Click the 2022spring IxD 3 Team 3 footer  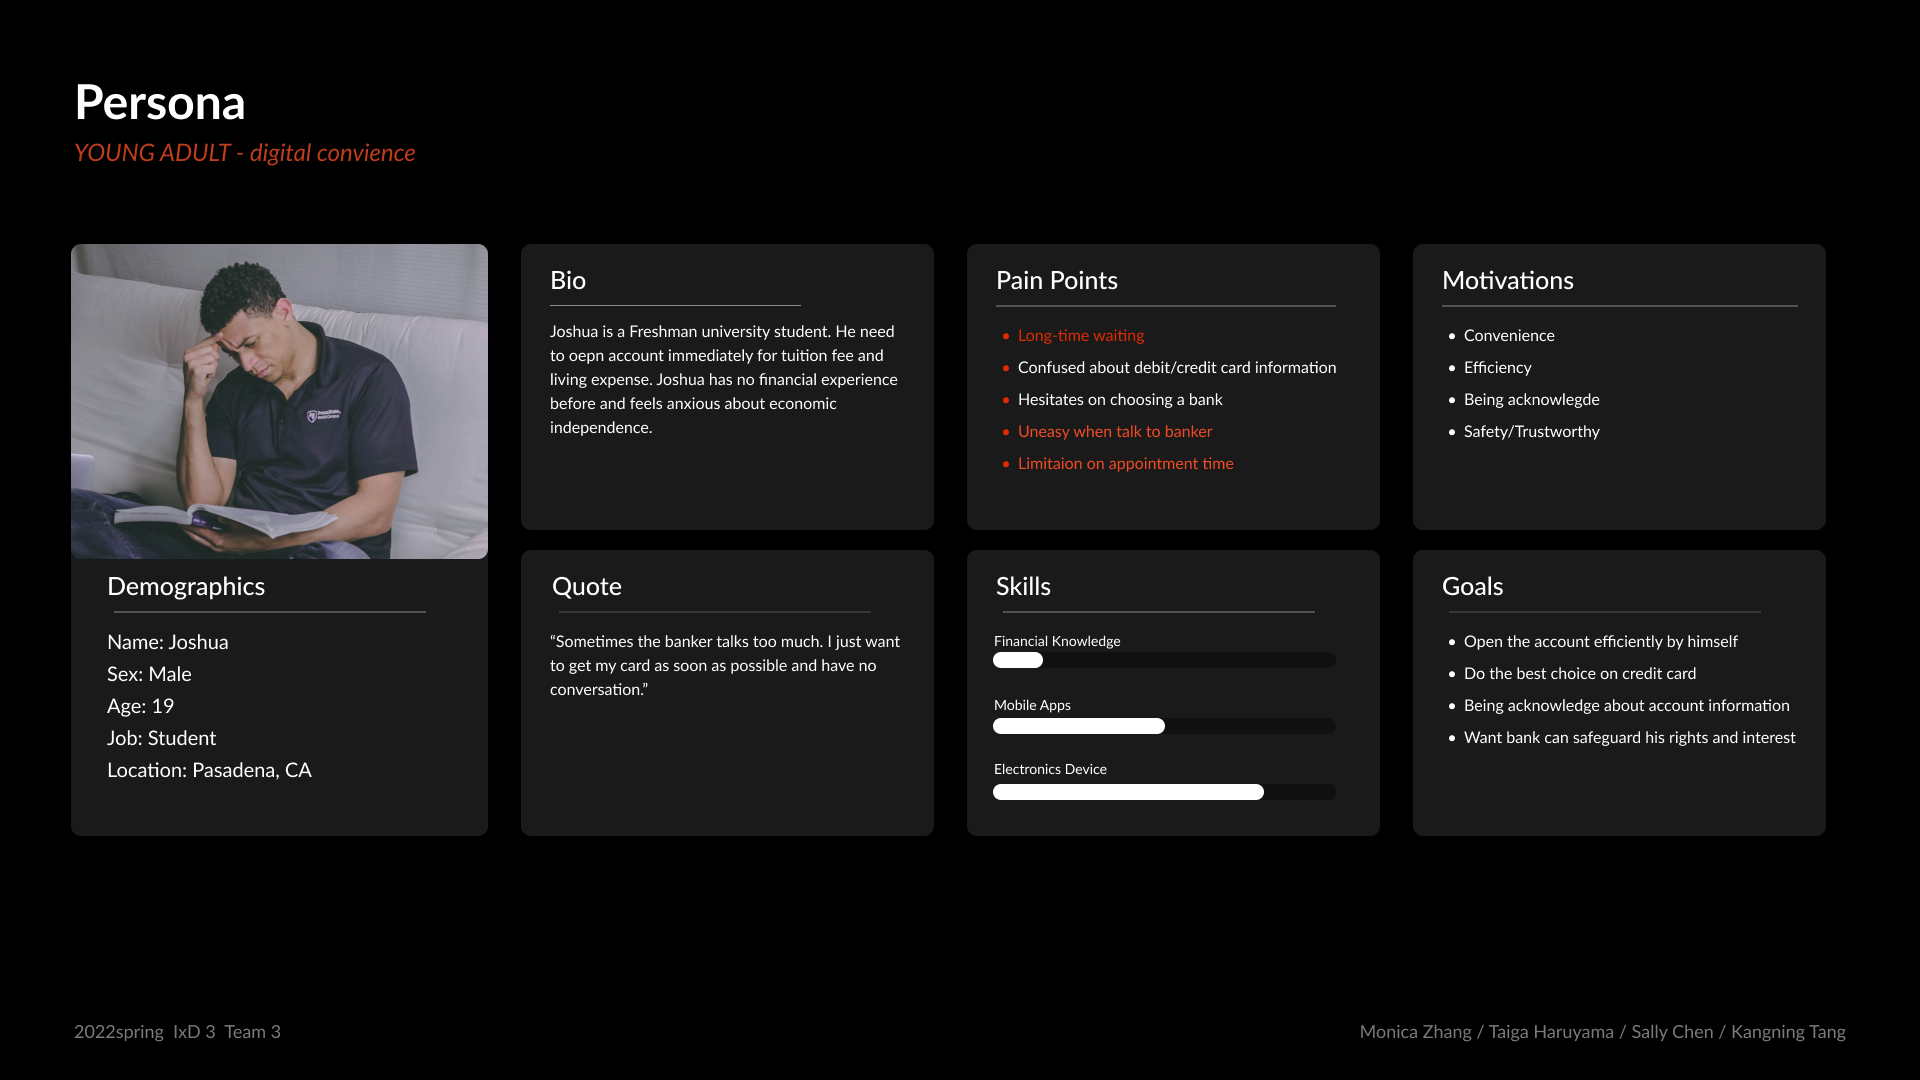(x=177, y=1032)
